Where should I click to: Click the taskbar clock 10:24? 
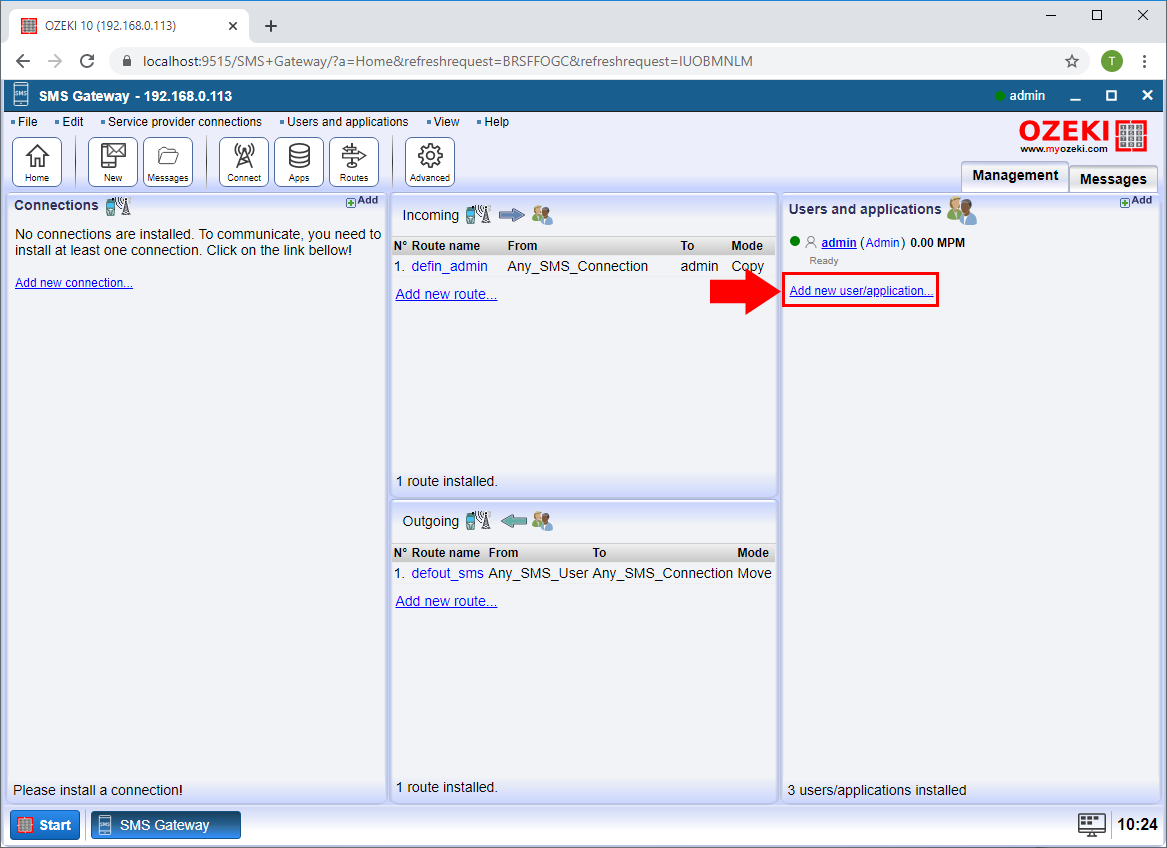coord(1137,824)
